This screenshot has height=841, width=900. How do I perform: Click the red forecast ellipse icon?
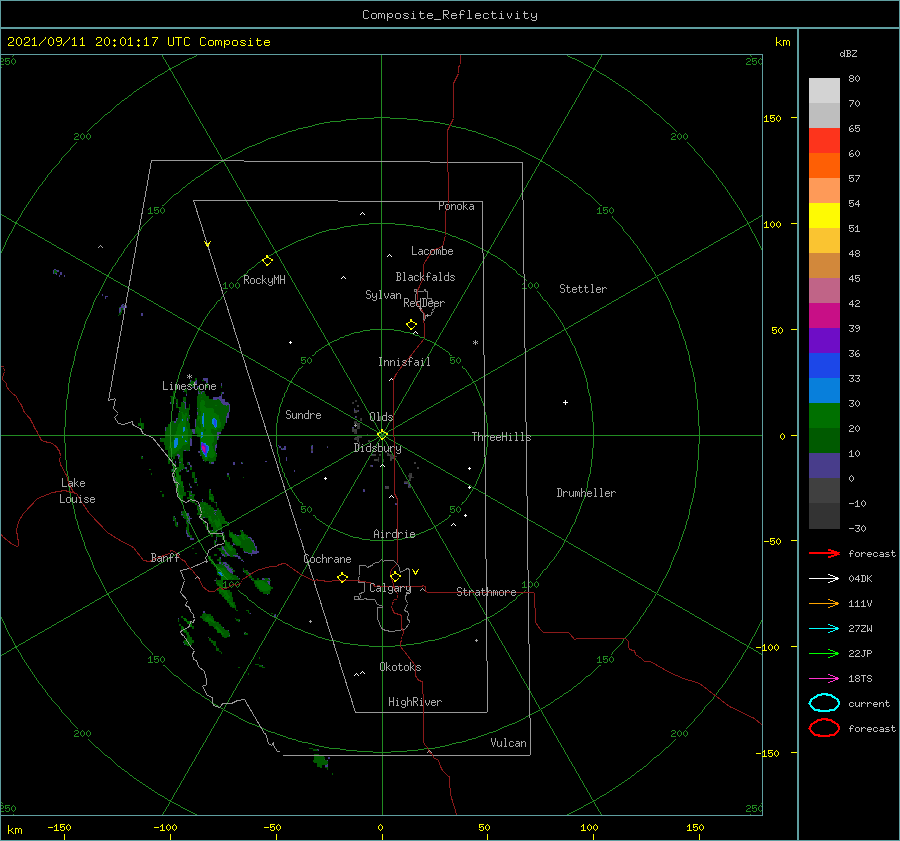[824, 728]
